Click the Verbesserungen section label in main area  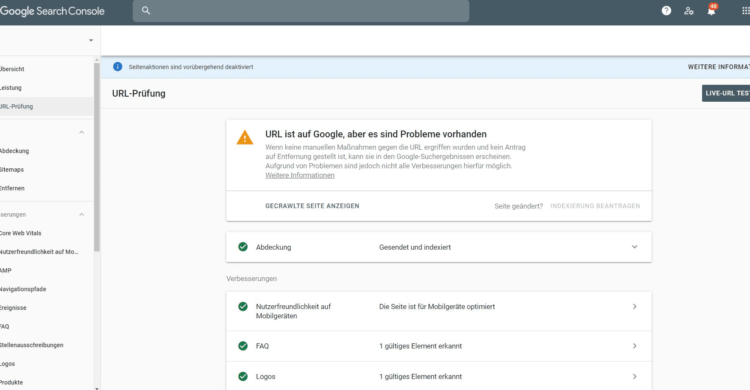click(252, 278)
